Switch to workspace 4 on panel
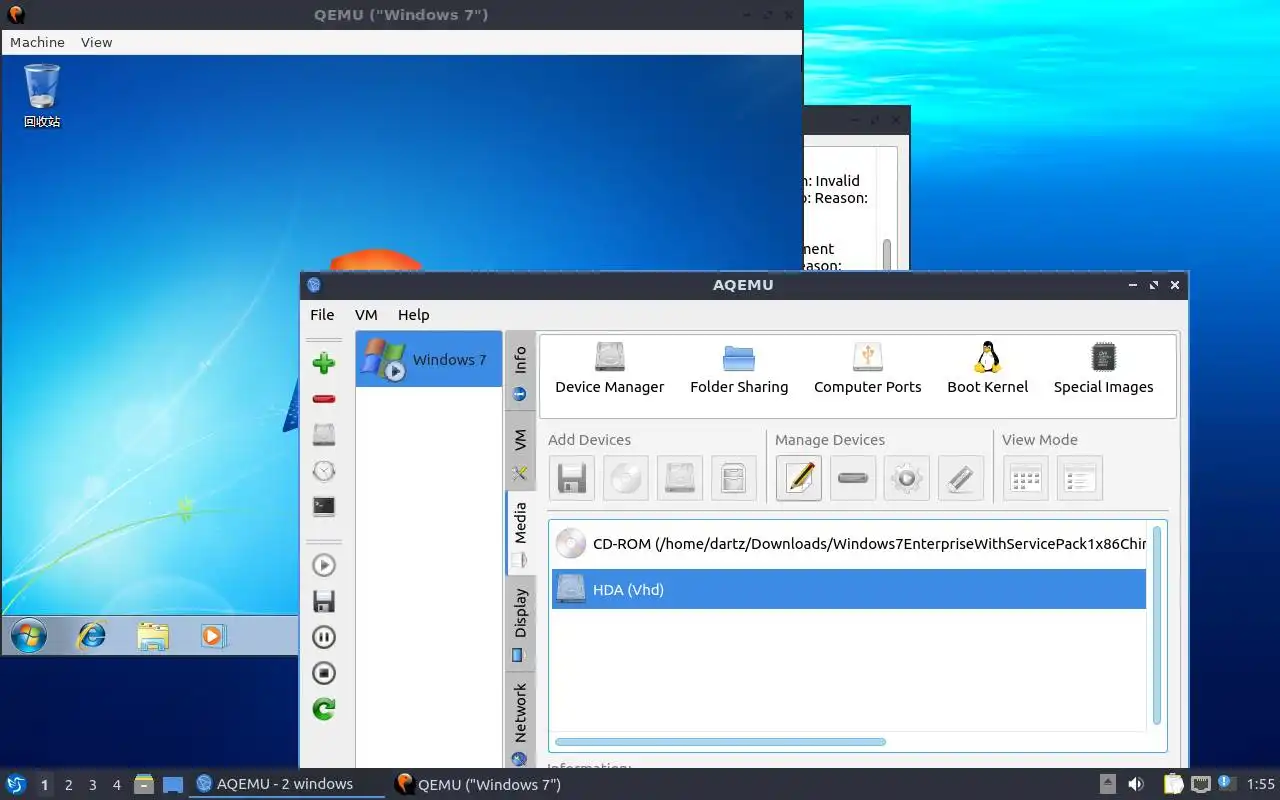Image resolution: width=1280 pixels, height=800 pixels. pos(116,785)
